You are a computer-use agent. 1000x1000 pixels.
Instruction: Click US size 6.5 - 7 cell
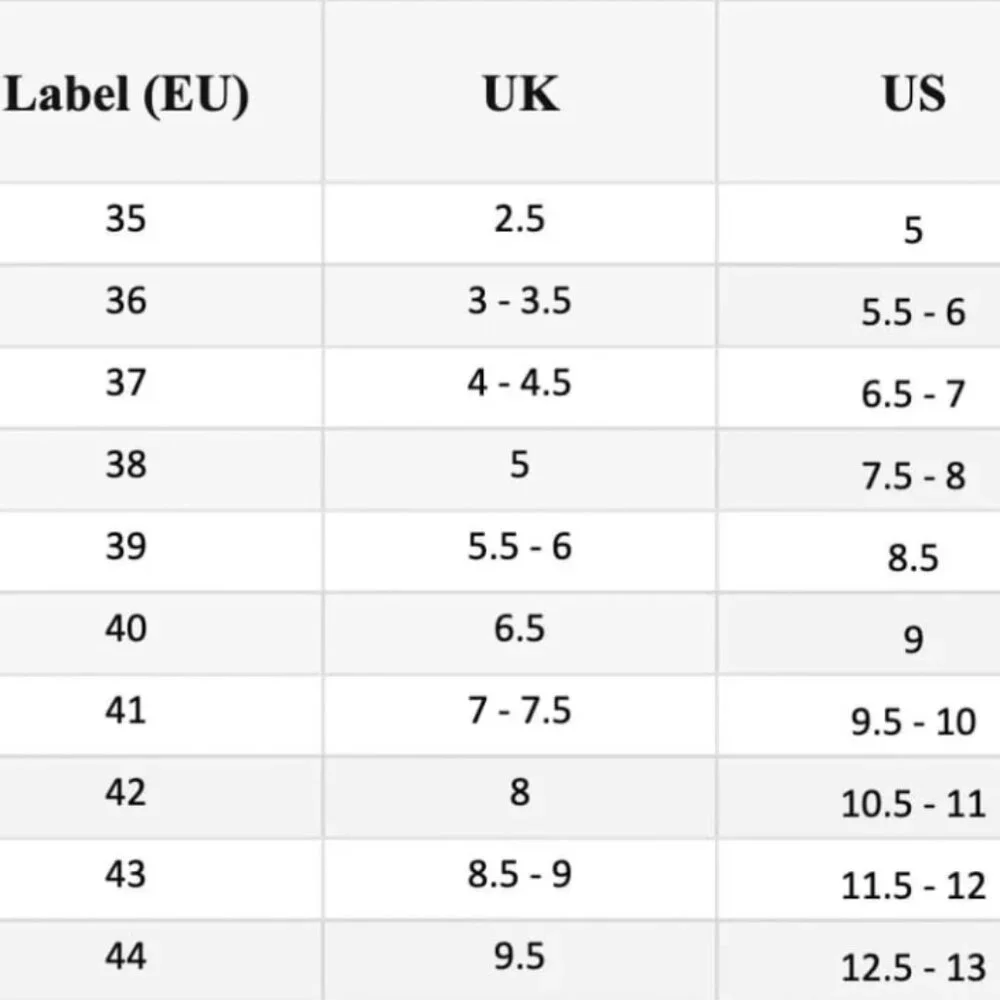859,388
